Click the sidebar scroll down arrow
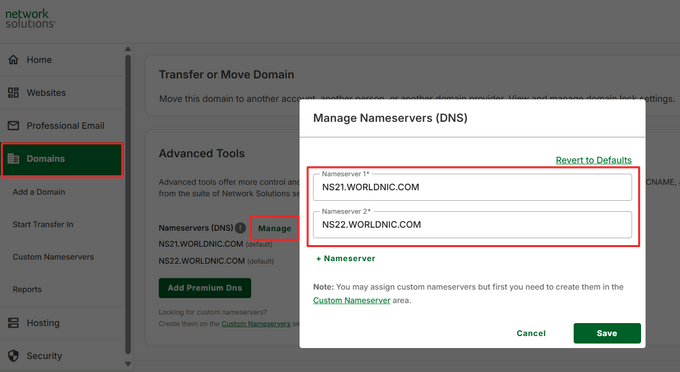680x372 pixels. tap(128, 364)
